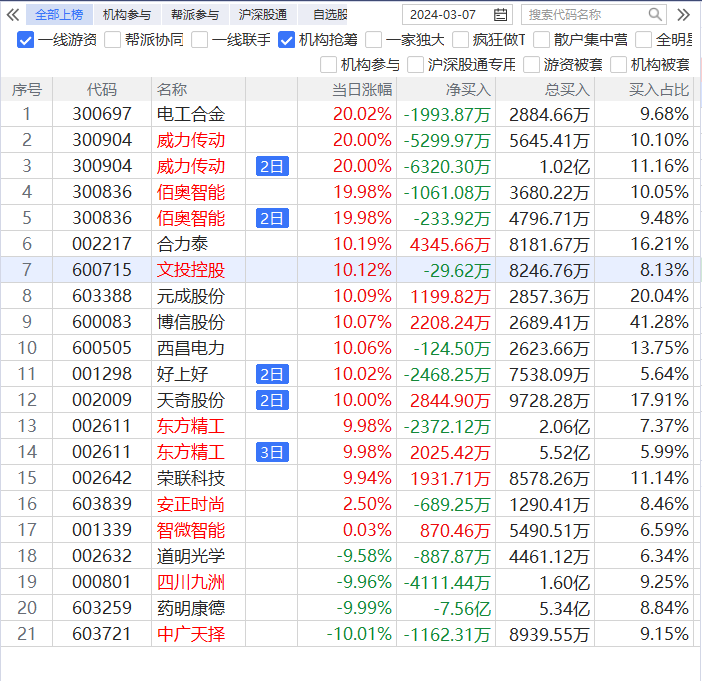
Task: Click total buy value 5.52亿
Action: 564,453
